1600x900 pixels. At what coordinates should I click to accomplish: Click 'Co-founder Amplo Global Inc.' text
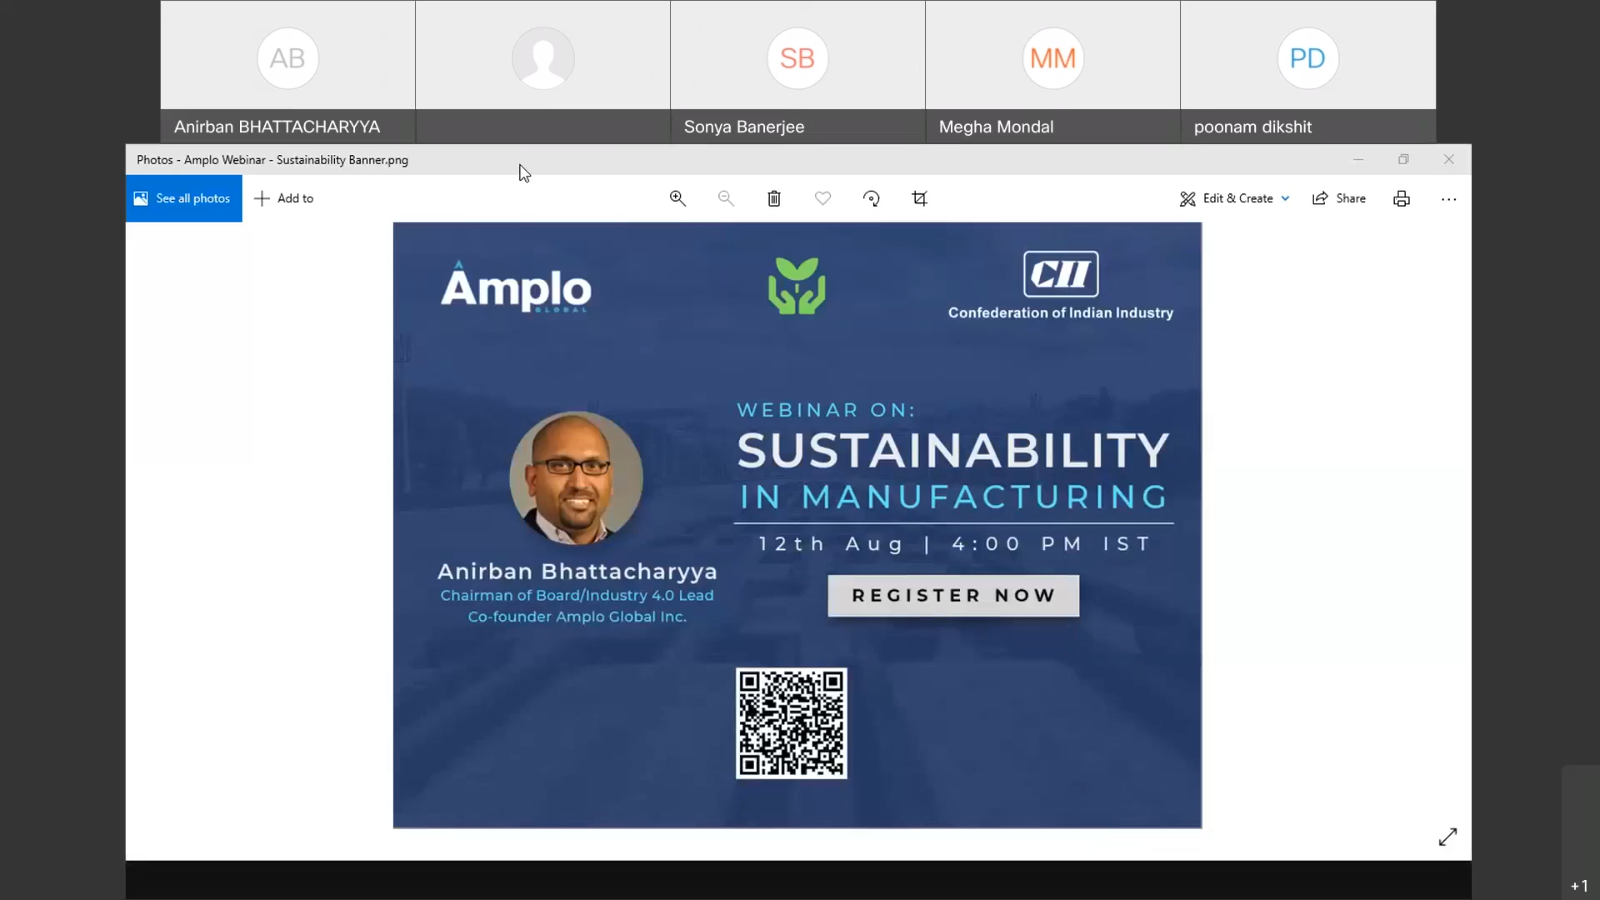[577, 617]
